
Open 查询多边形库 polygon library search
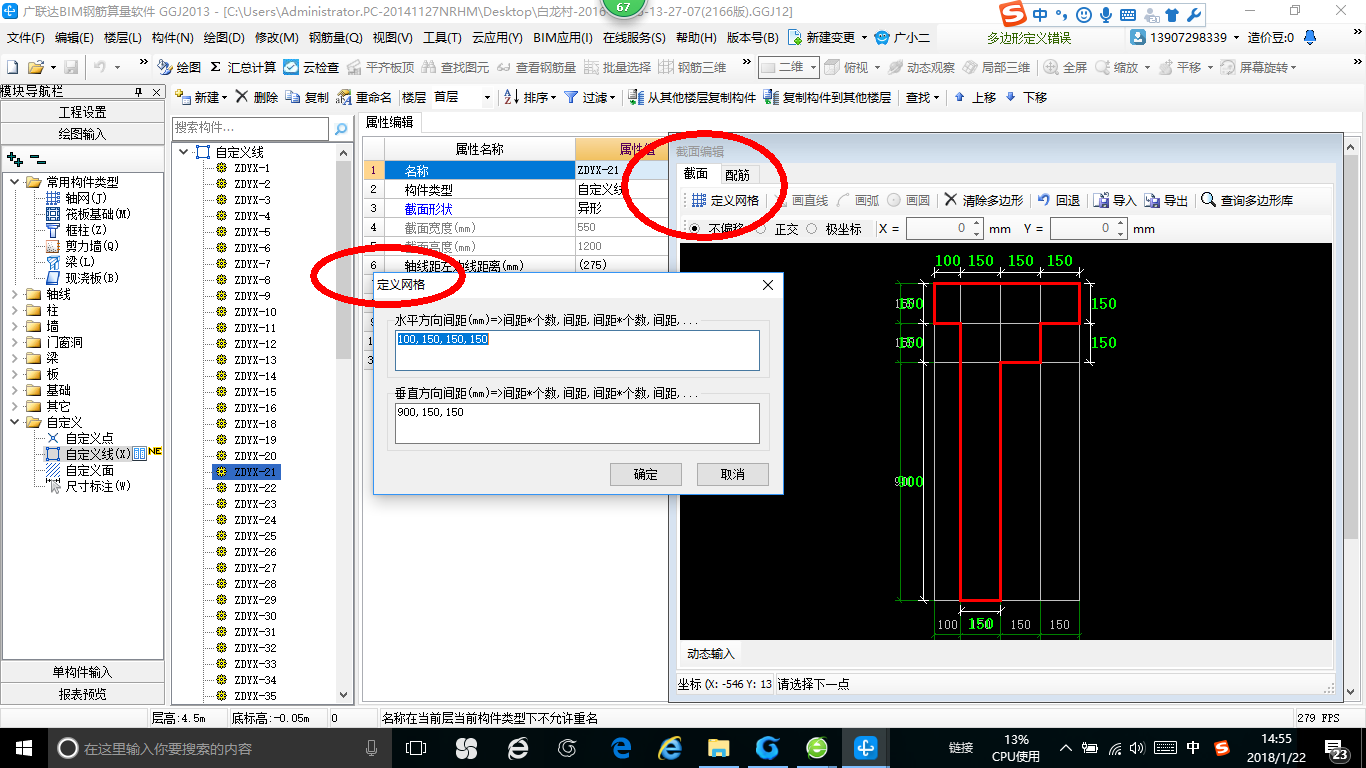1247,200
